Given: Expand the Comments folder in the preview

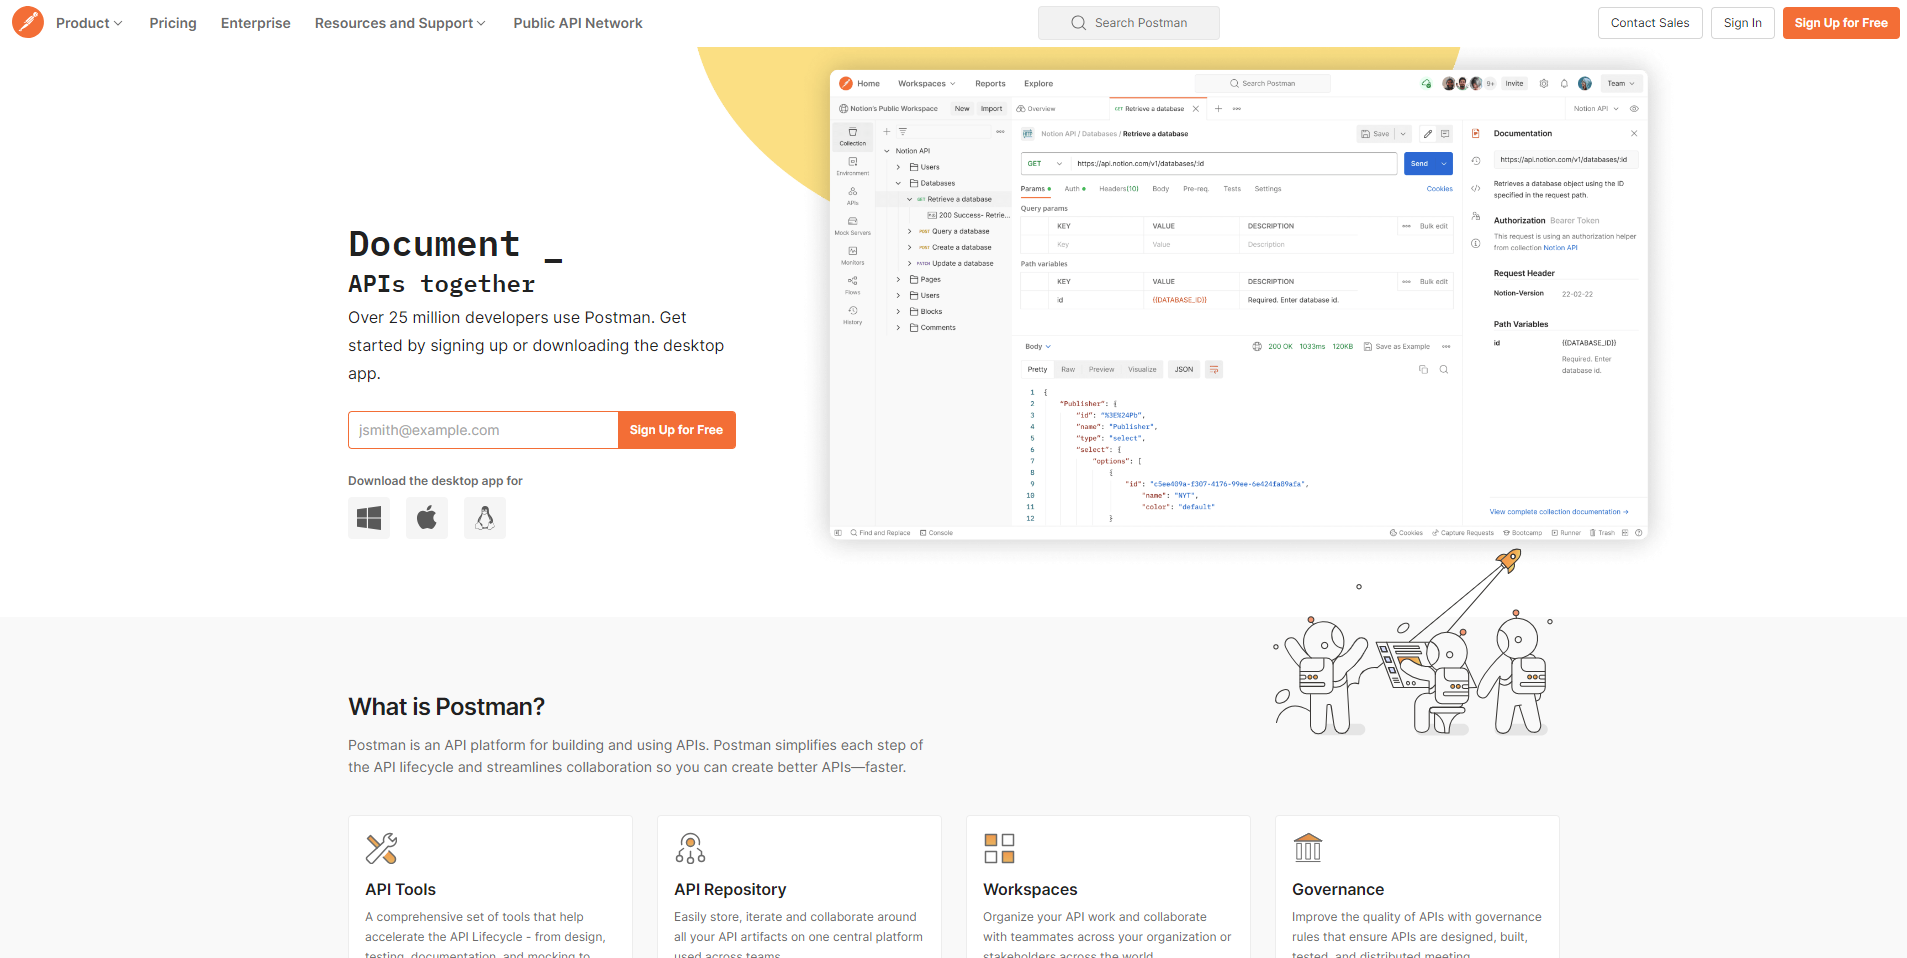Looking at the screenshot, I should [898, 328].
